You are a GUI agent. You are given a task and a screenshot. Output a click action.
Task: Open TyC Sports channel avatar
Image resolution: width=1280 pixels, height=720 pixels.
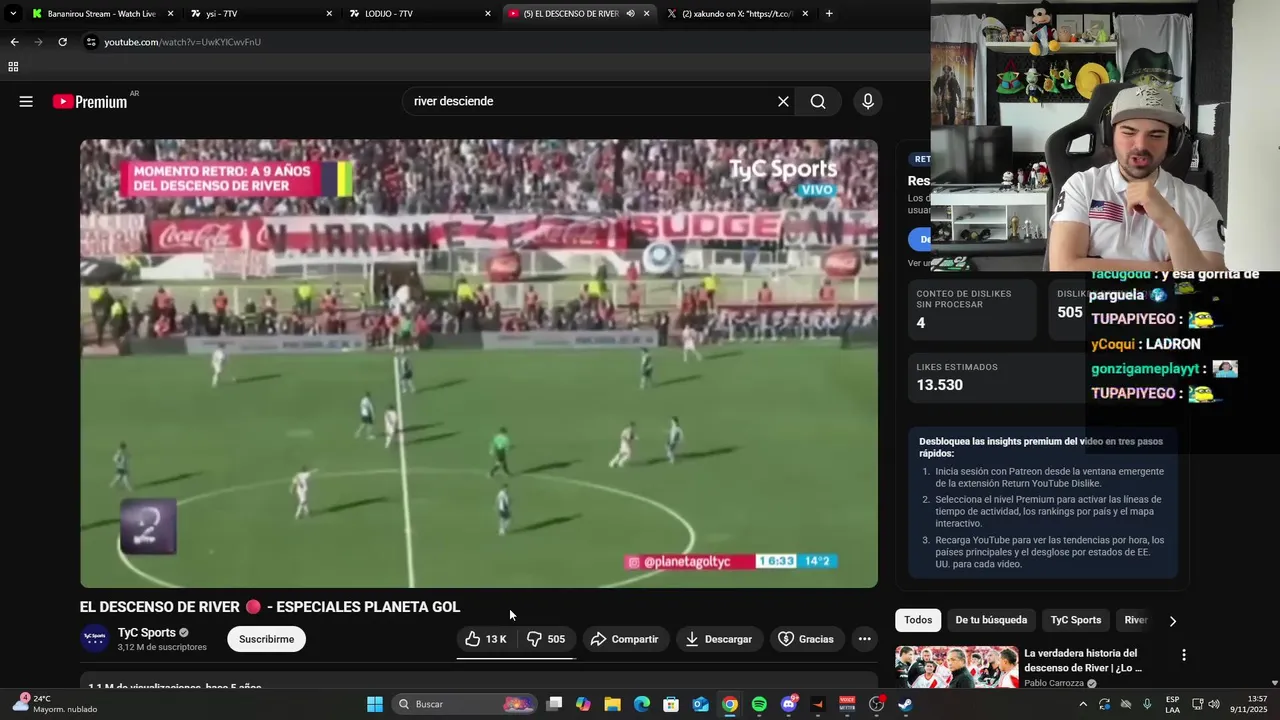pos(95,638)
